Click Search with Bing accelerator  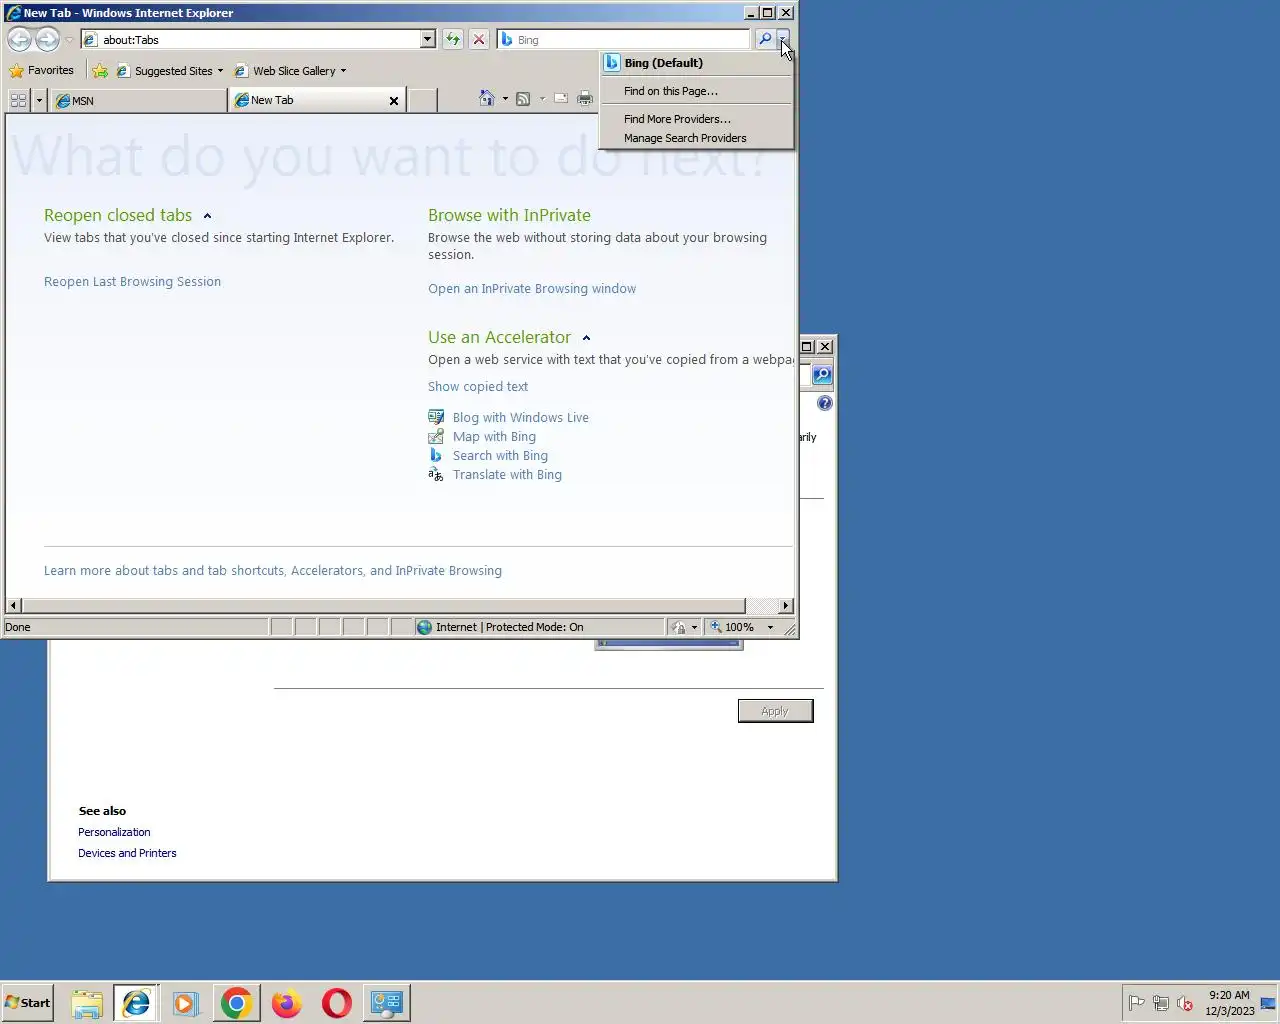point(500,456)
